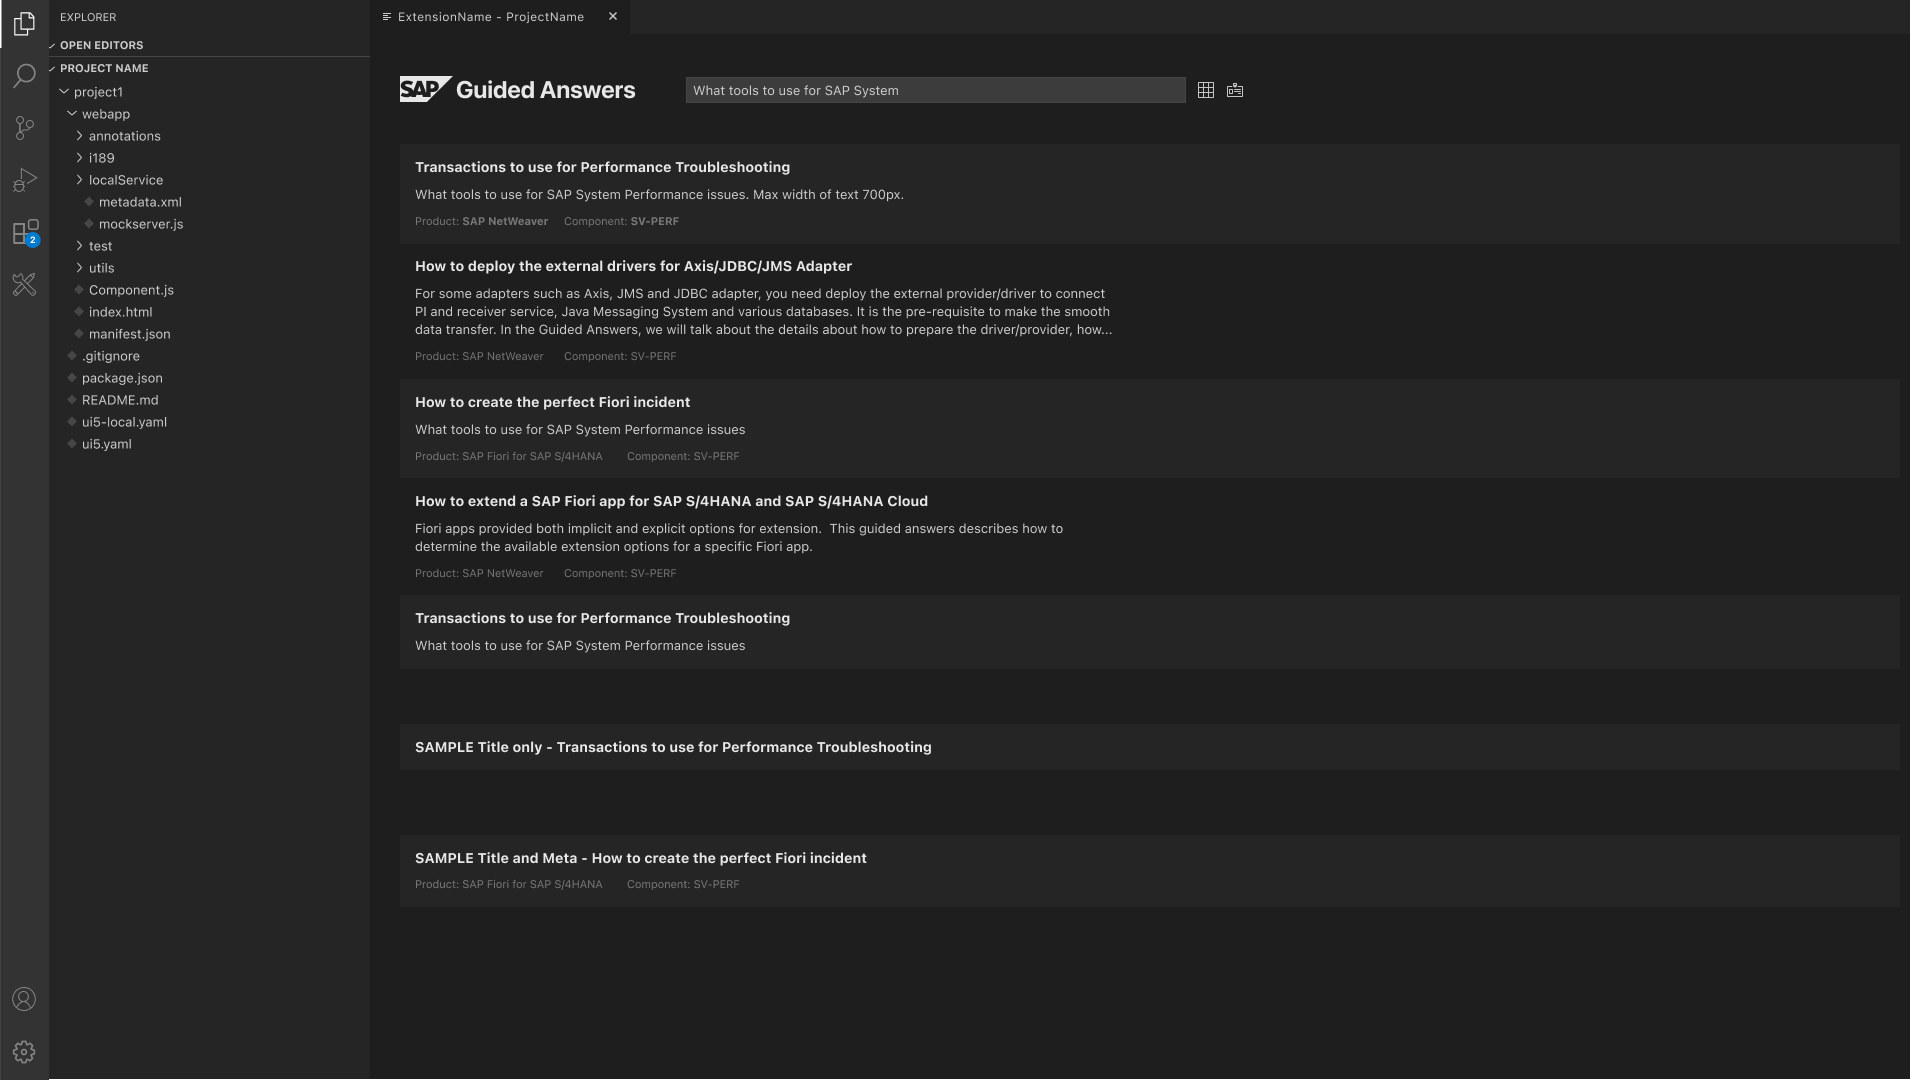This screenshot has height=1080, width=1920.
Task: Open the Extensions view with the badge 2
Action: click(x=24, y=232)
